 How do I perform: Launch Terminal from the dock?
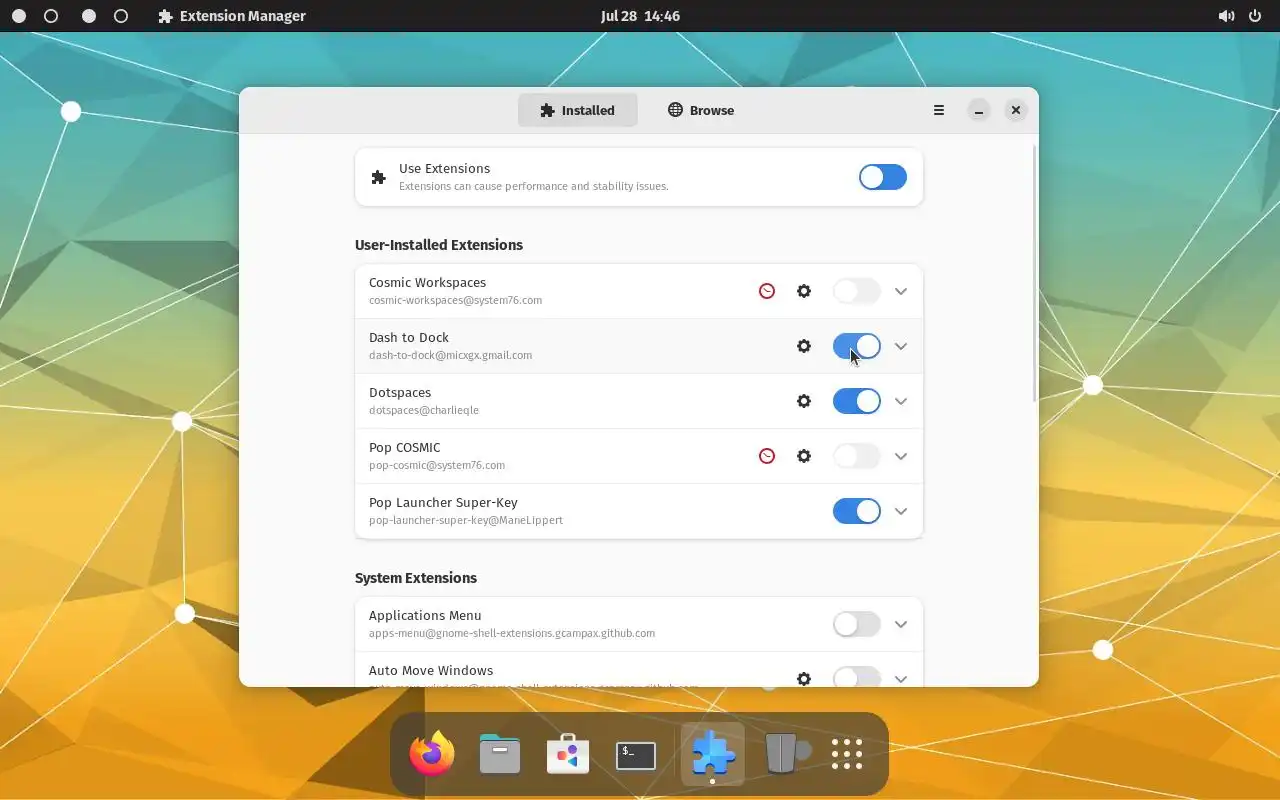(x=636, y=755)
